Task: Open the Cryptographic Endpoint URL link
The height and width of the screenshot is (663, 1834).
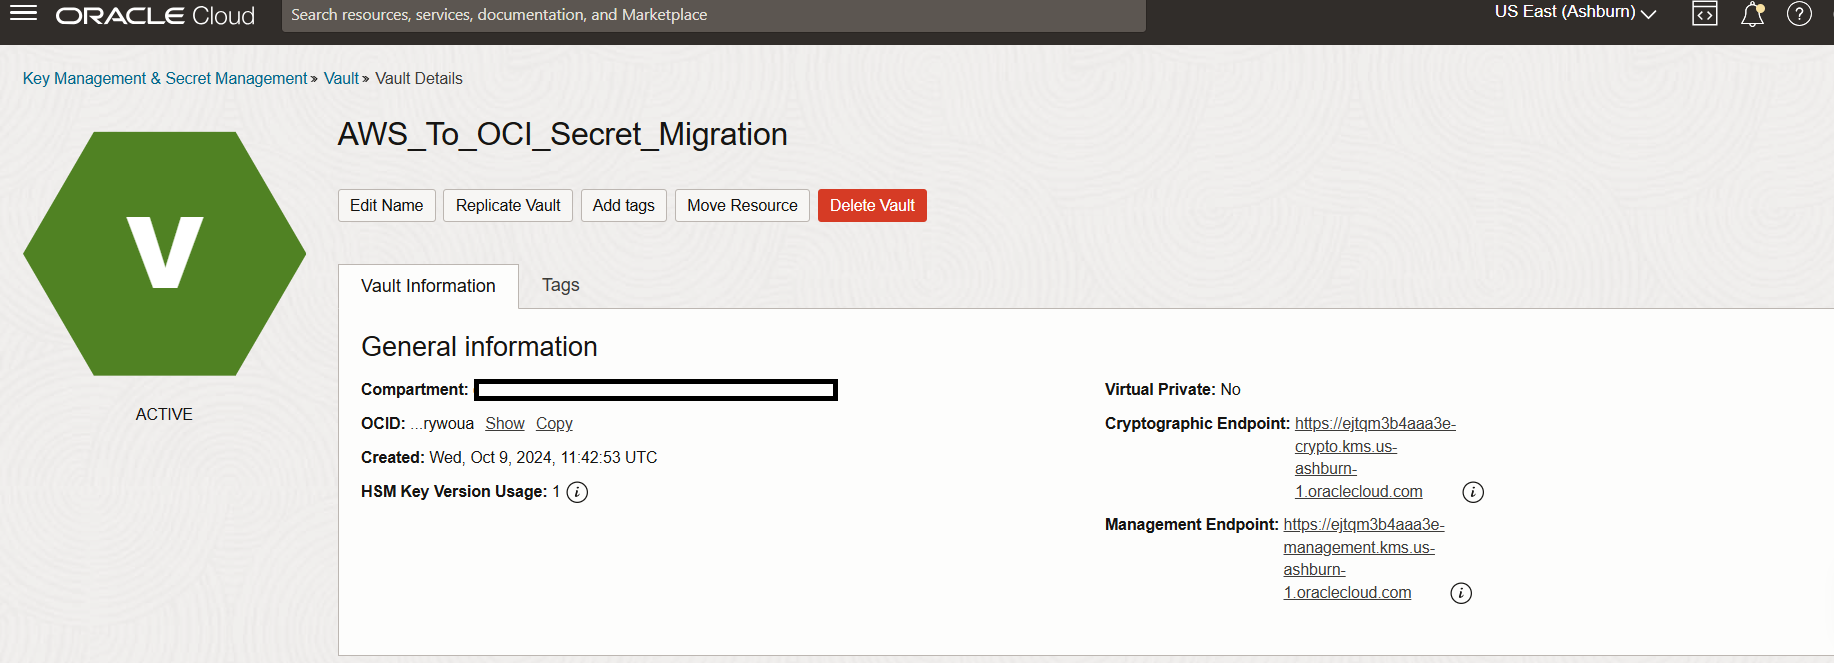Action: point(1375,458)
